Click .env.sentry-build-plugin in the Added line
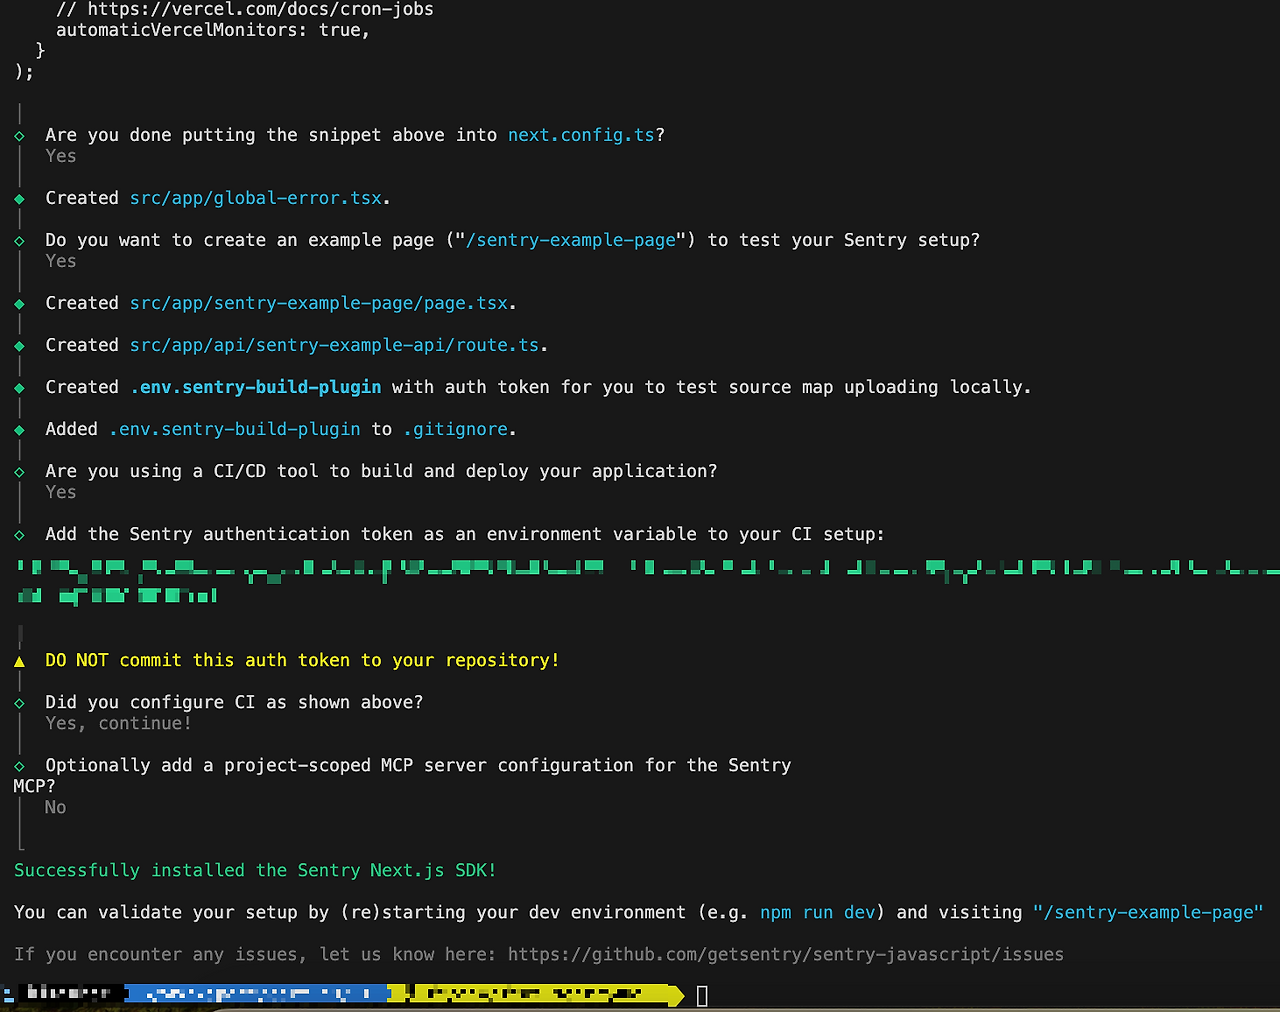The image size is (1280, 1012). [x=235, y=429]
